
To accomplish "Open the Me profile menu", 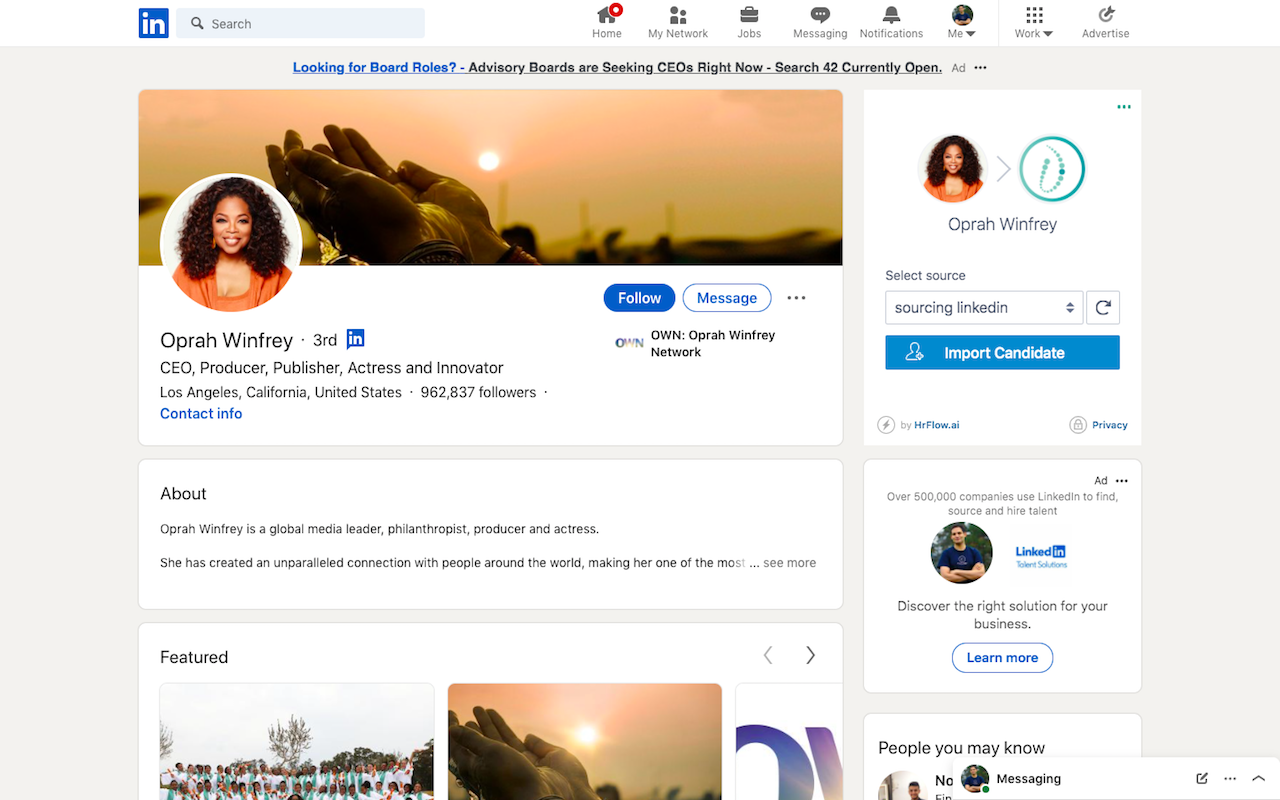I will (962, 23).
